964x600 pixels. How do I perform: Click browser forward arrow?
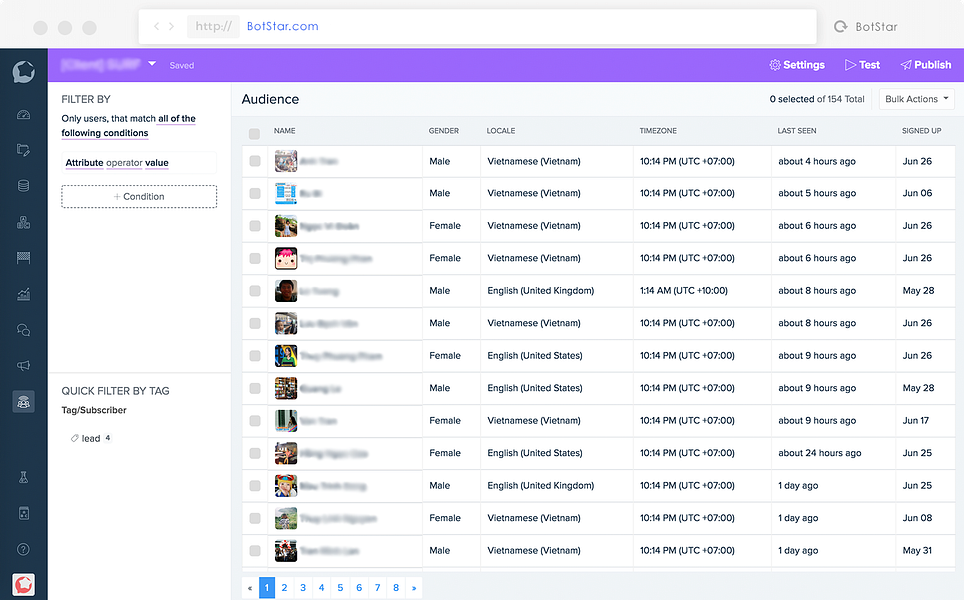click(172, 26)
